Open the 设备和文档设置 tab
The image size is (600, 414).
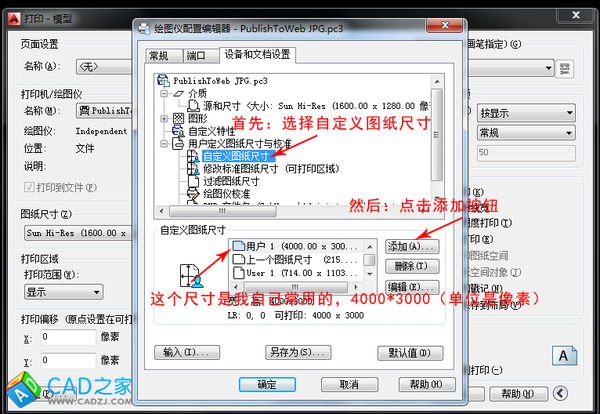point(257,54)
